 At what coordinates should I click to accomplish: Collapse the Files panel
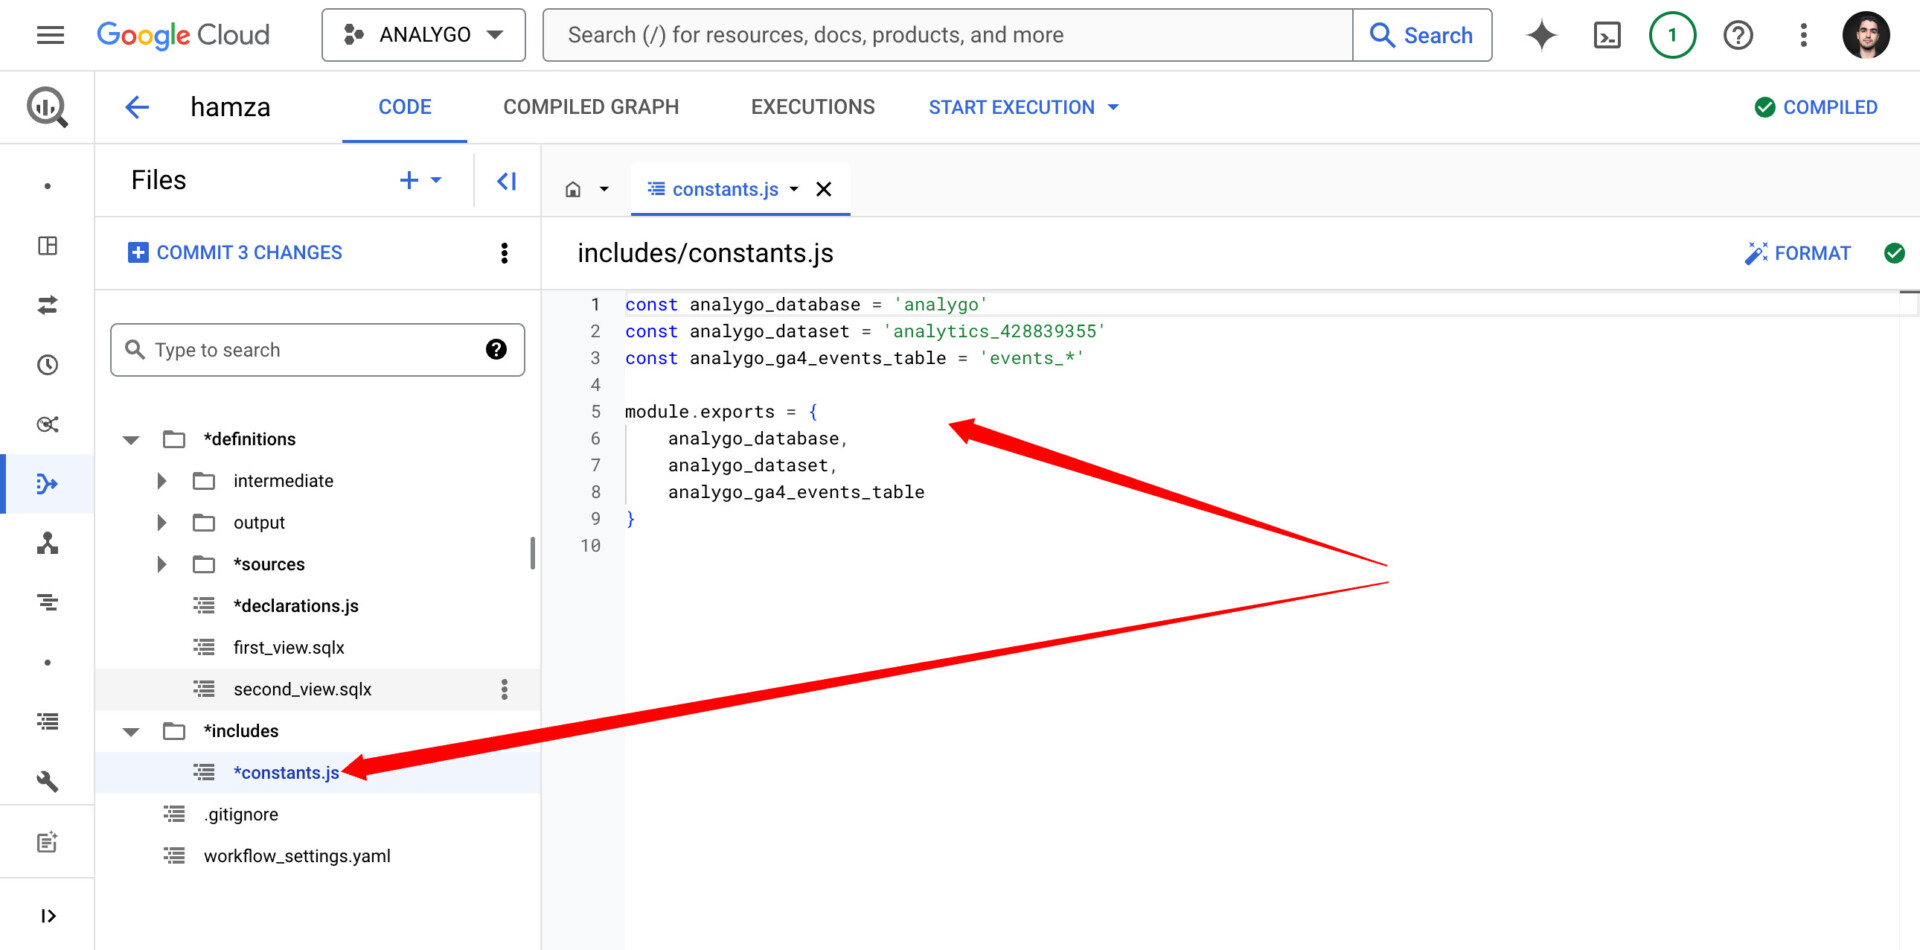tap(507, 181)
